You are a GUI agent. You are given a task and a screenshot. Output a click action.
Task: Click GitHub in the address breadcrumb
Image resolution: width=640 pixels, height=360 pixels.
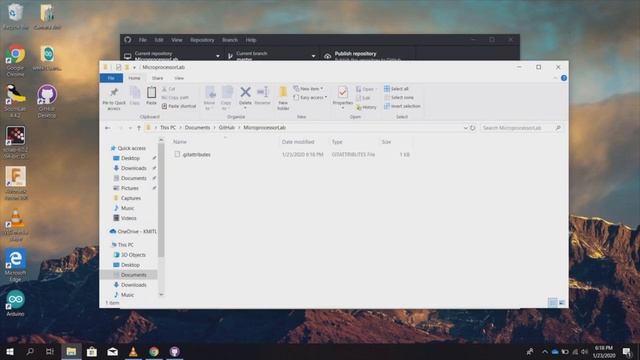[227, 128]
